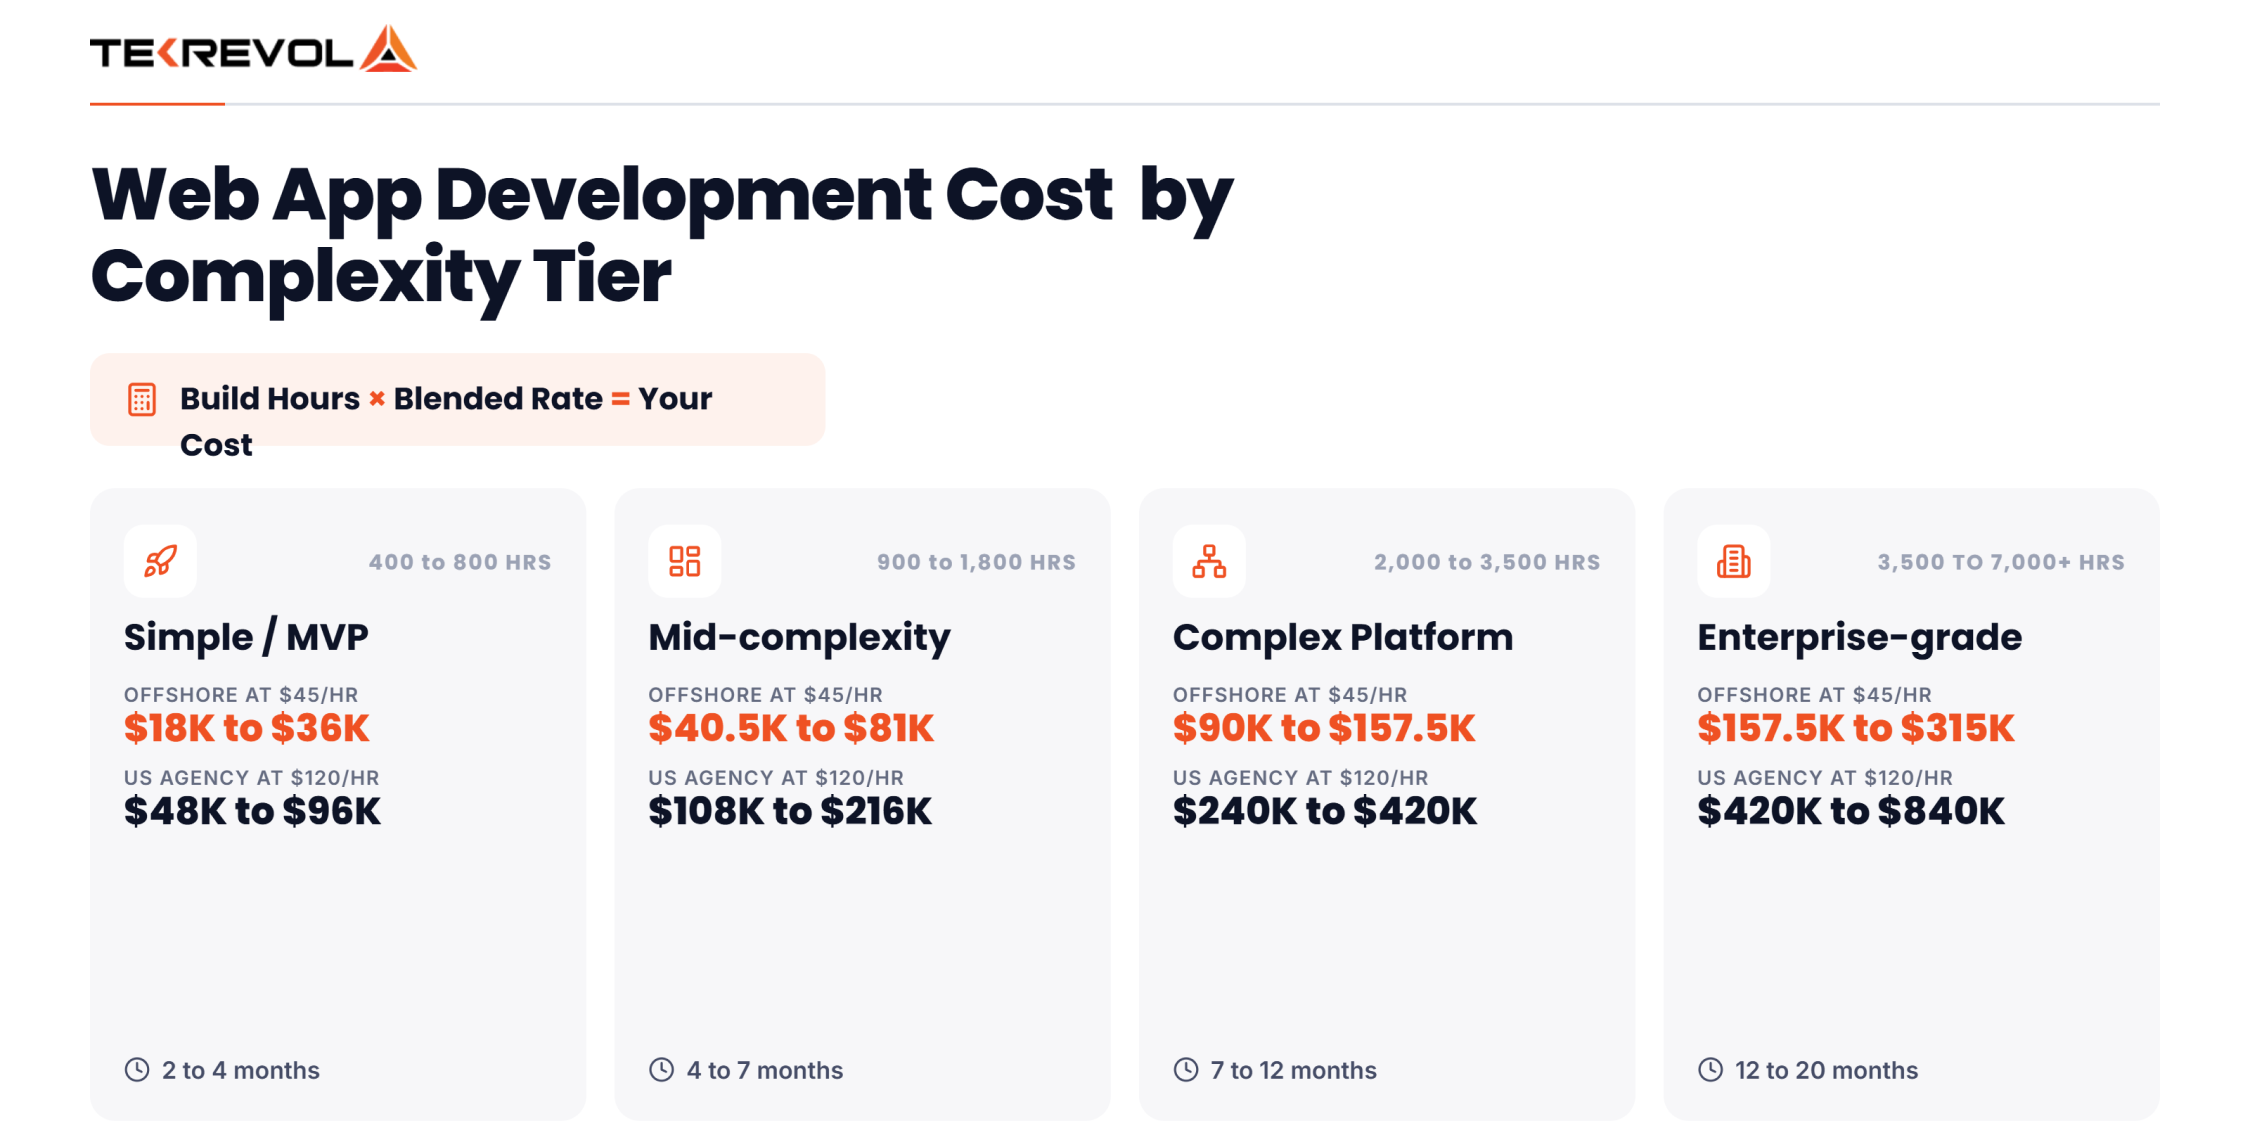Click the '$108K to $216K' US agency price
This screenshot has width=2250, height=1145.
(x=790, y=811)
